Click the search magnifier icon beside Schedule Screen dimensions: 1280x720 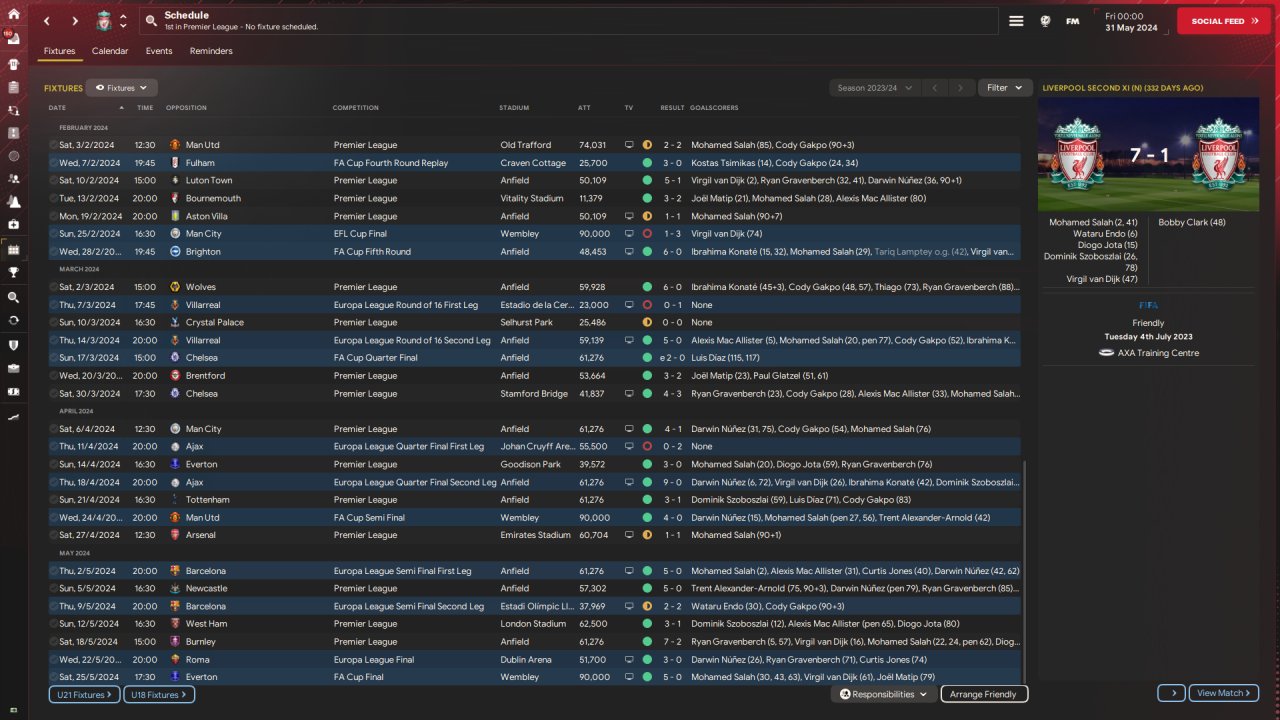click(x=150, y=21)
